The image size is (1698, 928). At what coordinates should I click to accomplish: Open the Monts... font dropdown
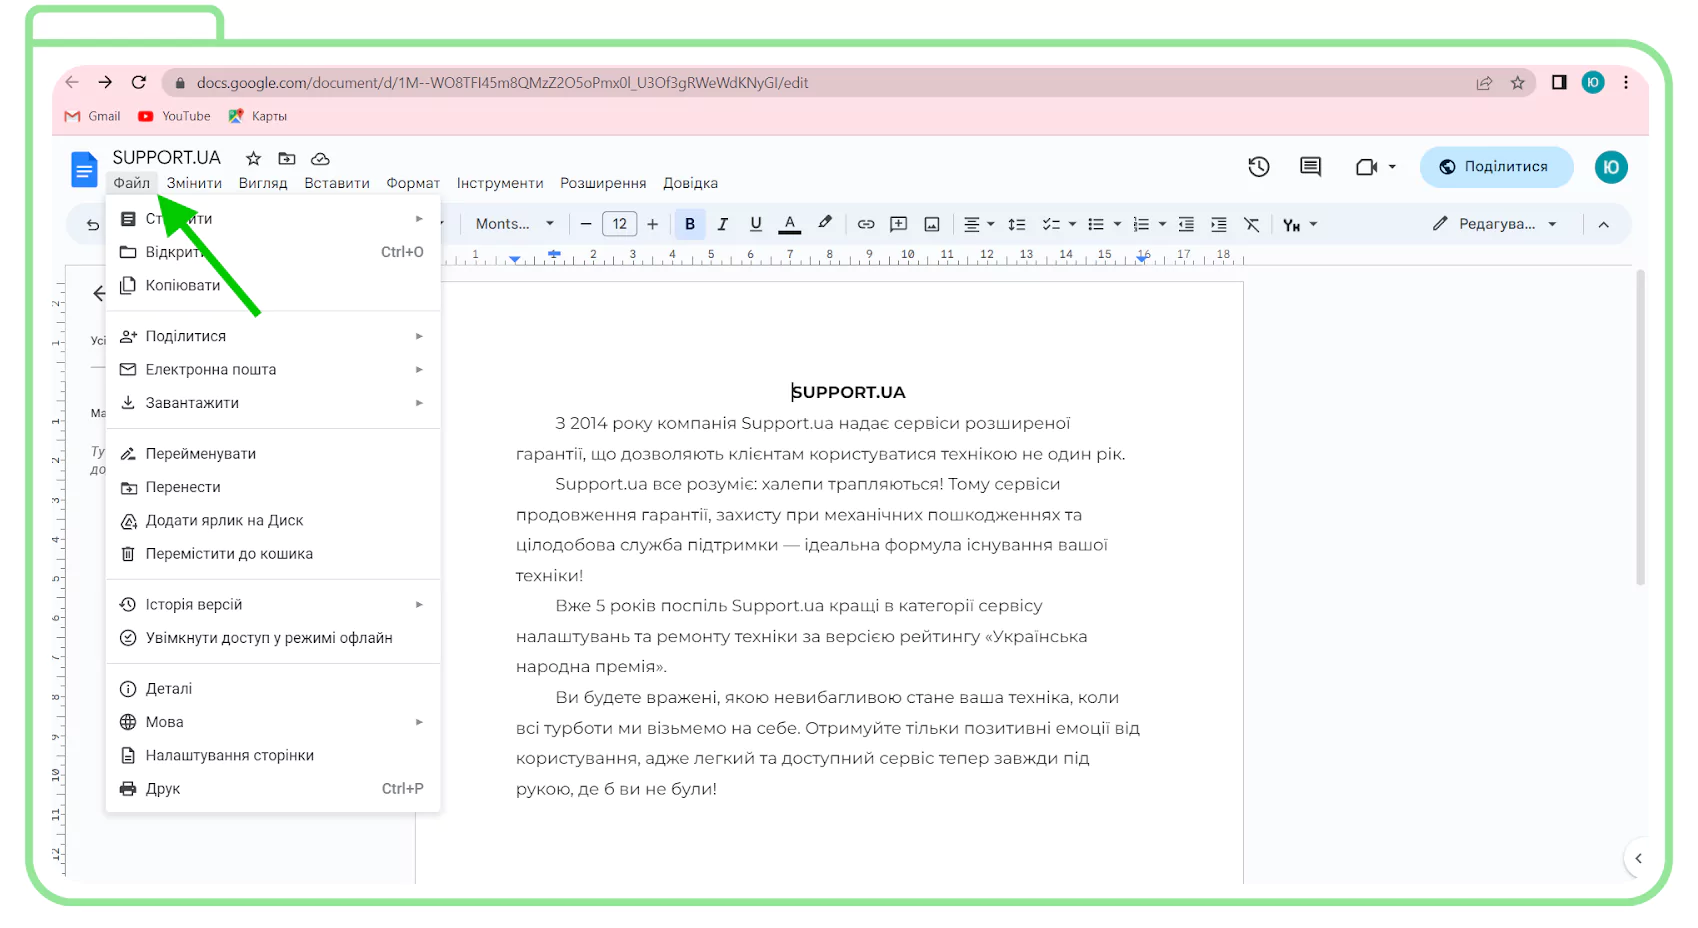pyautogui.click(x=514, y=224)
